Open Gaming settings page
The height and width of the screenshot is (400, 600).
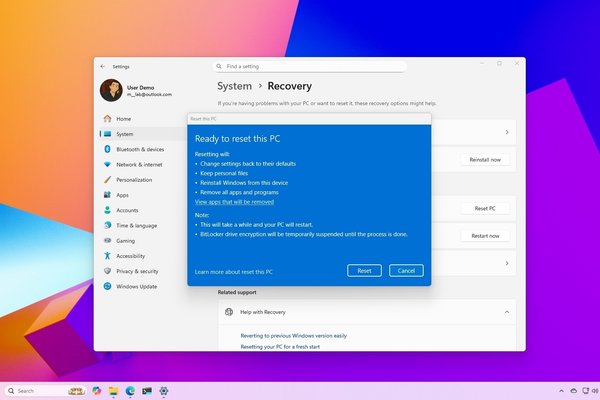tap(143, 241)
